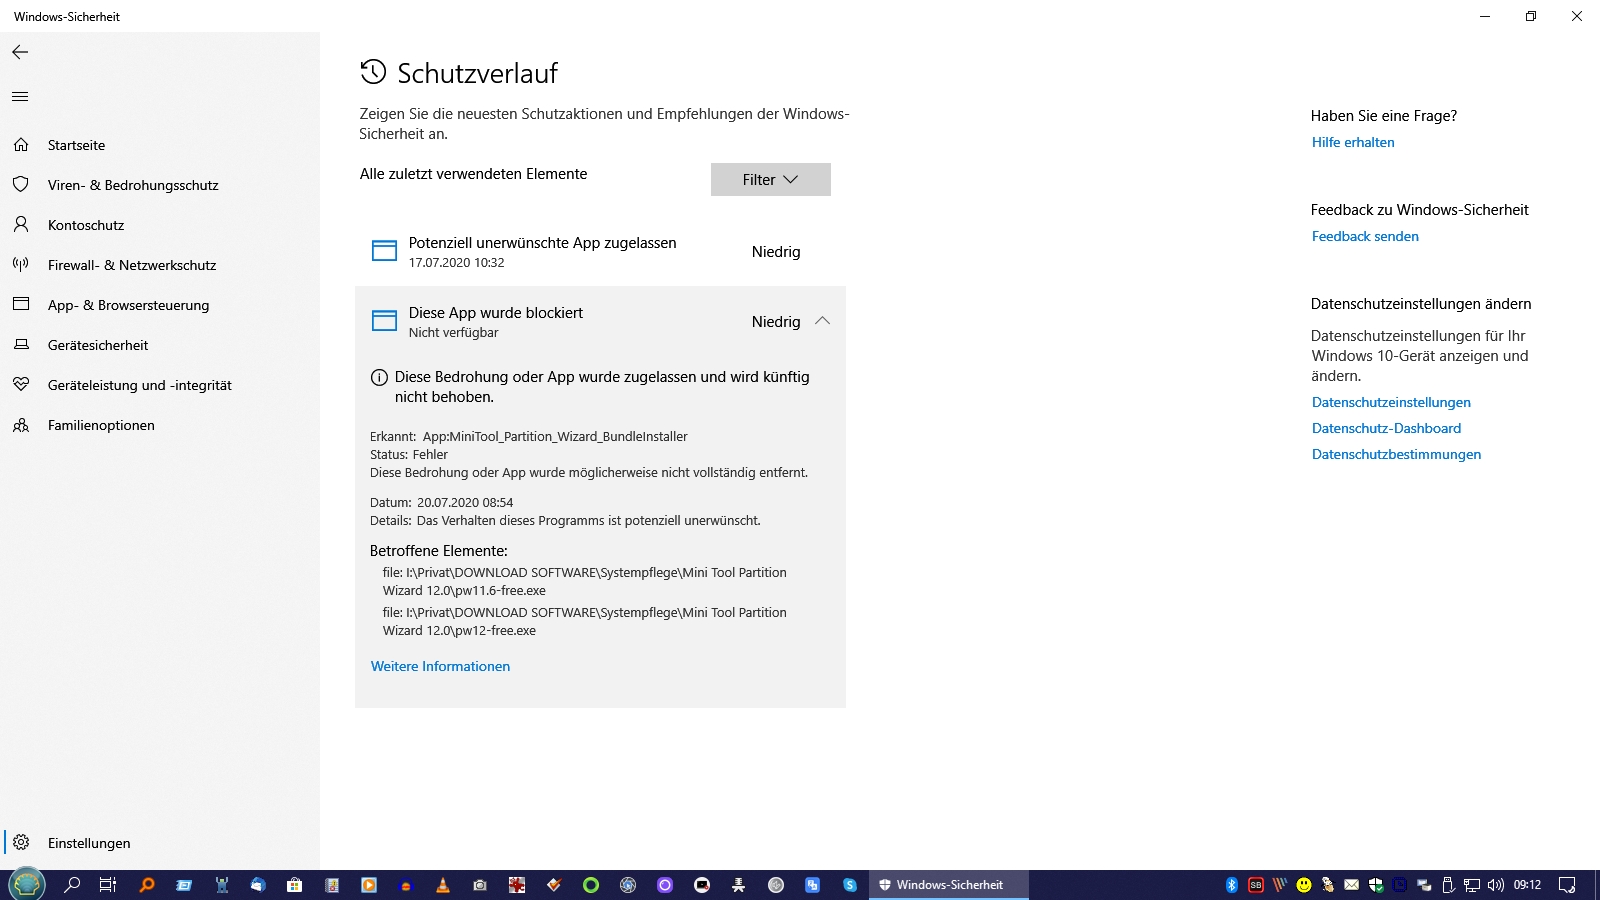Image resolution: width=1600 pixels, height=900 pixels.
Task: Click the heart icon for Geräteleistung
Action: (21, 384)
